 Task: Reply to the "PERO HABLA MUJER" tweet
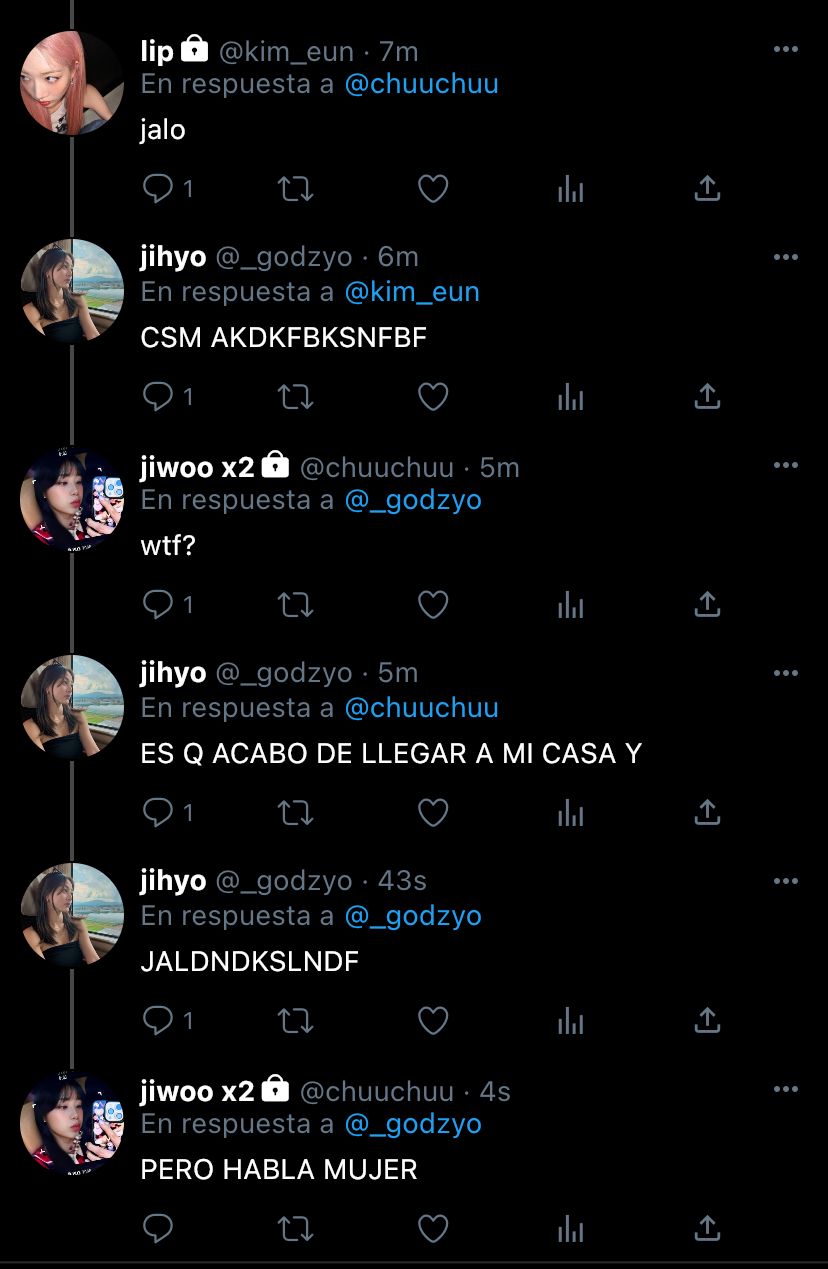[159, 1228]
